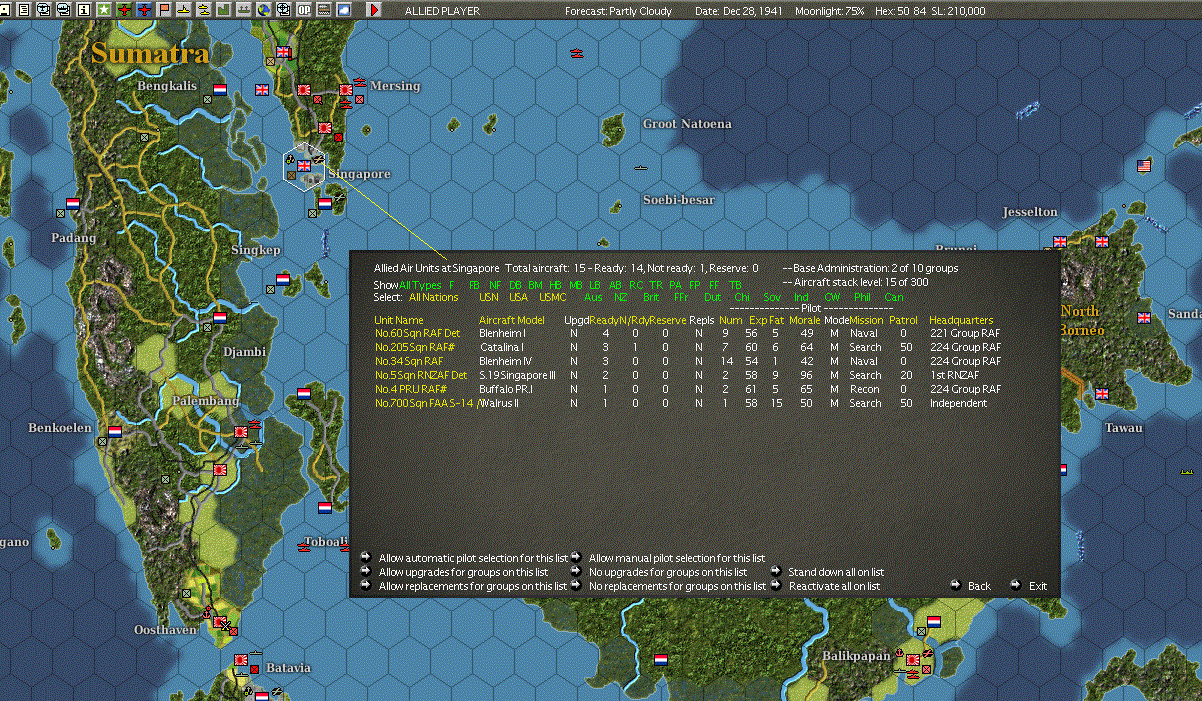Toggle the NF night fighter type filter

[x=495, y=285]
